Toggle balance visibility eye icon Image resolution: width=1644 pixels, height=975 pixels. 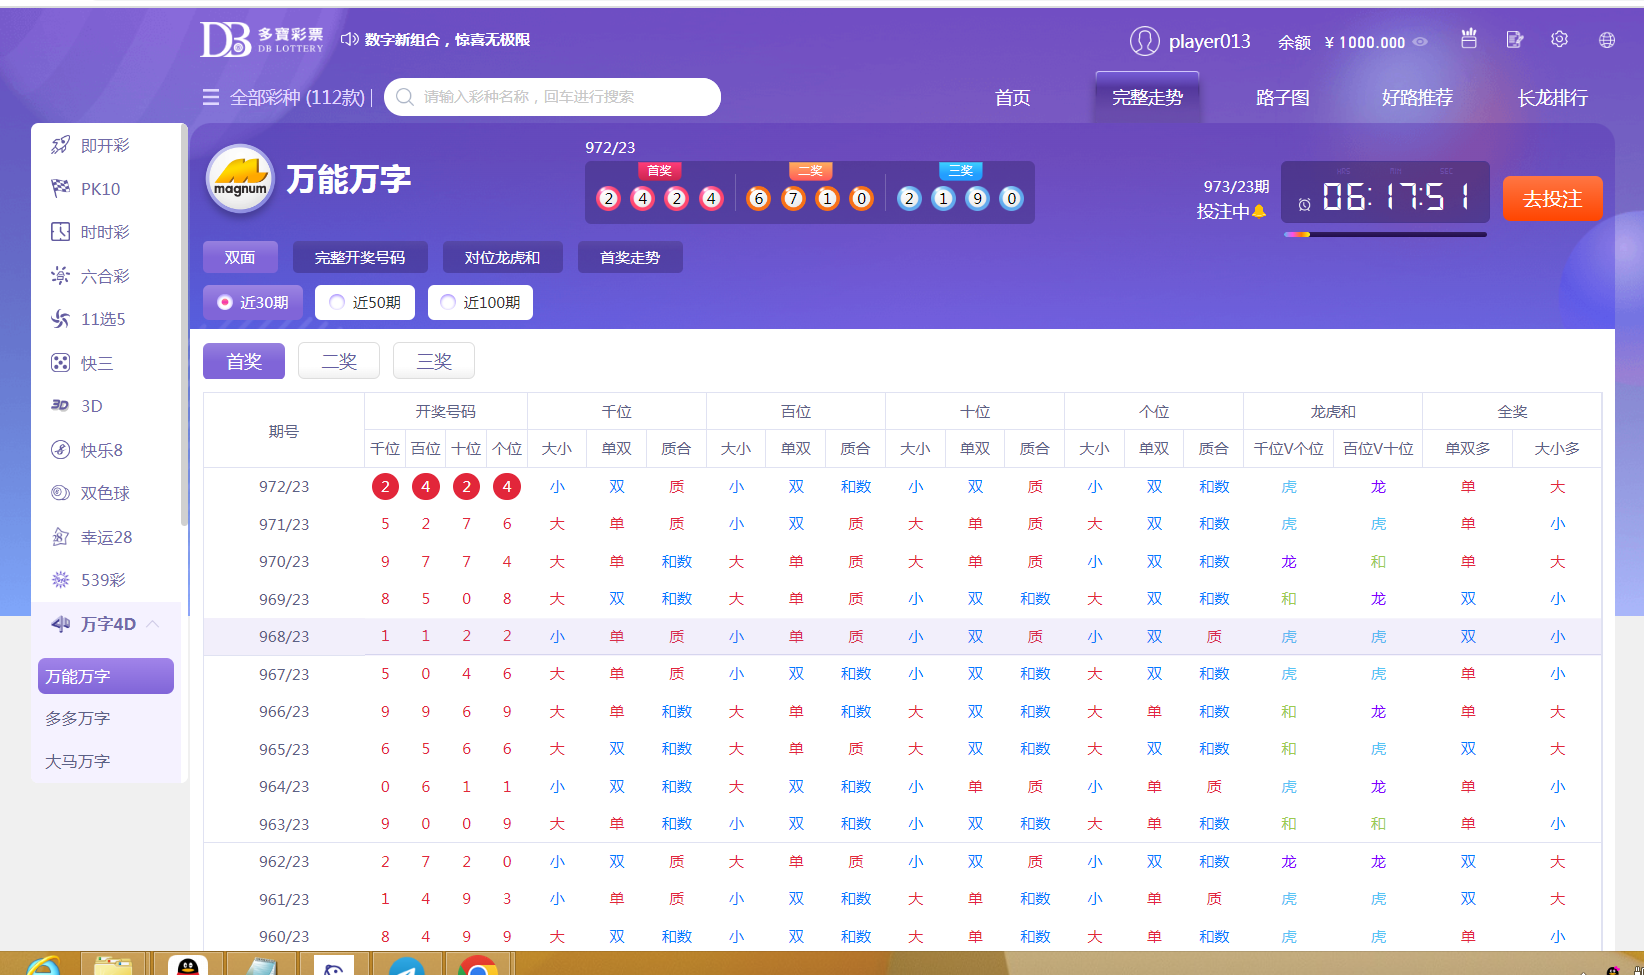click(x=1420, y=42)
